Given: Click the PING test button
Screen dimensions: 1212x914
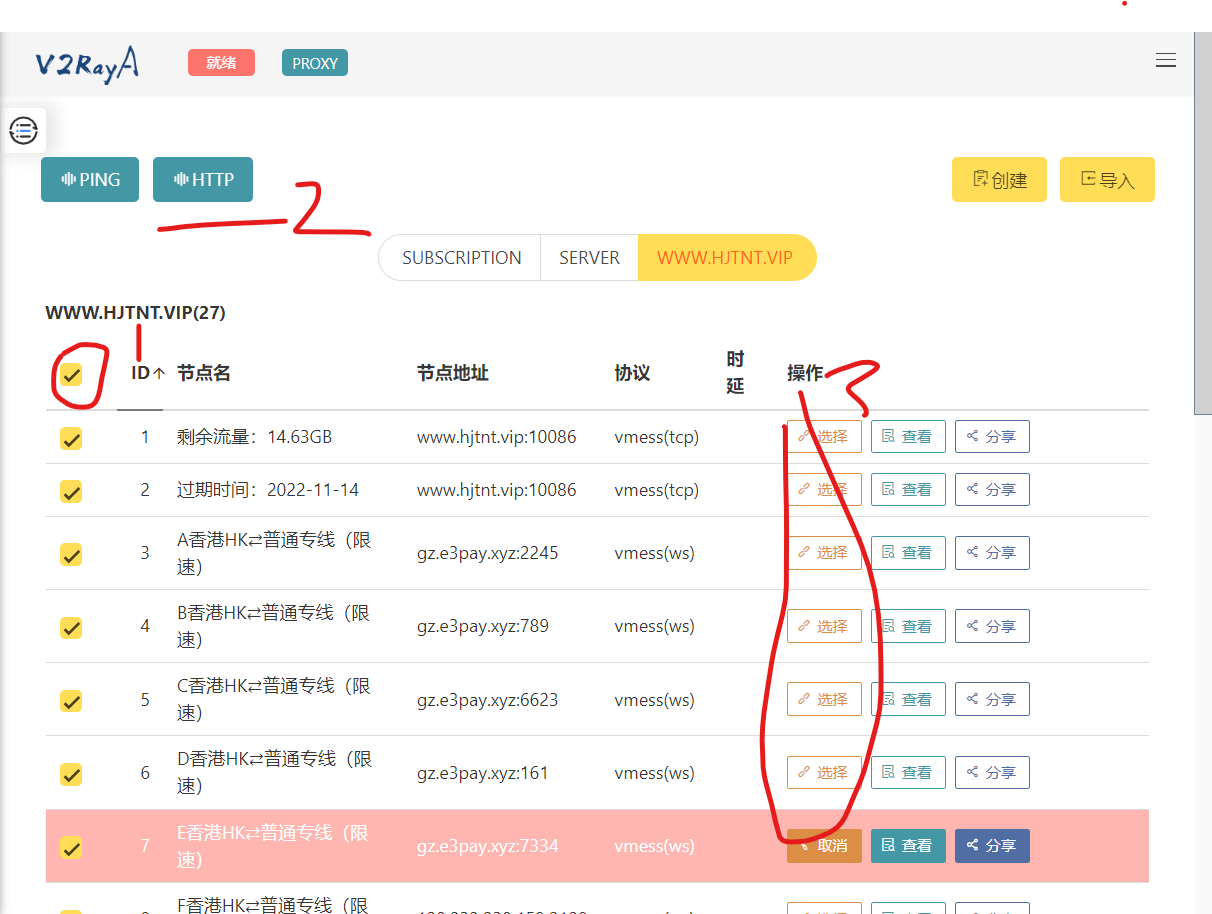Looking at the screenshot, I should pyautogui.click(x=89, y=179).
